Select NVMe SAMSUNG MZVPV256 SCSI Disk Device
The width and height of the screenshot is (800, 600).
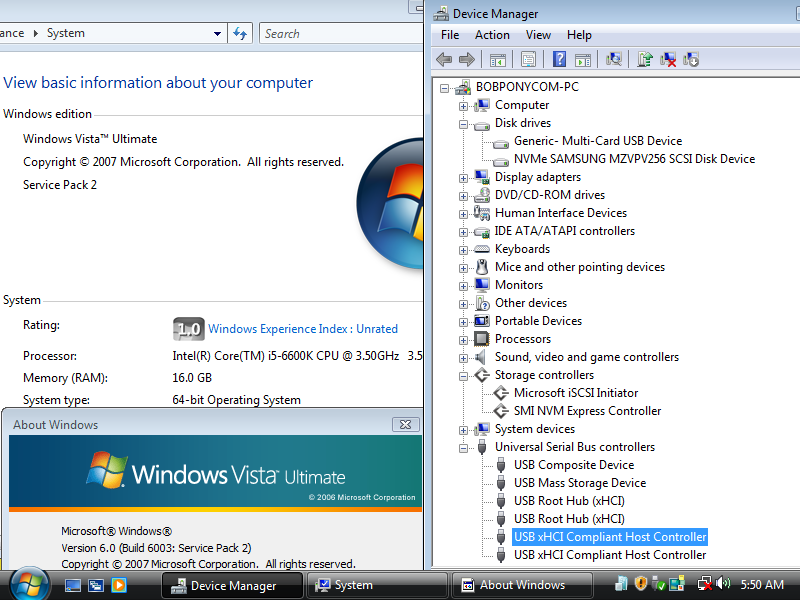[x=634, y=159]
